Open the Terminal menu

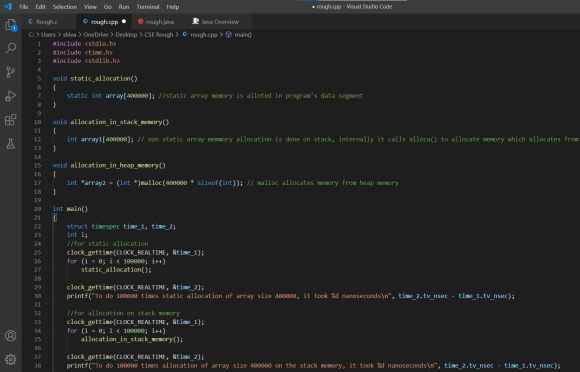tap(148, 7)
